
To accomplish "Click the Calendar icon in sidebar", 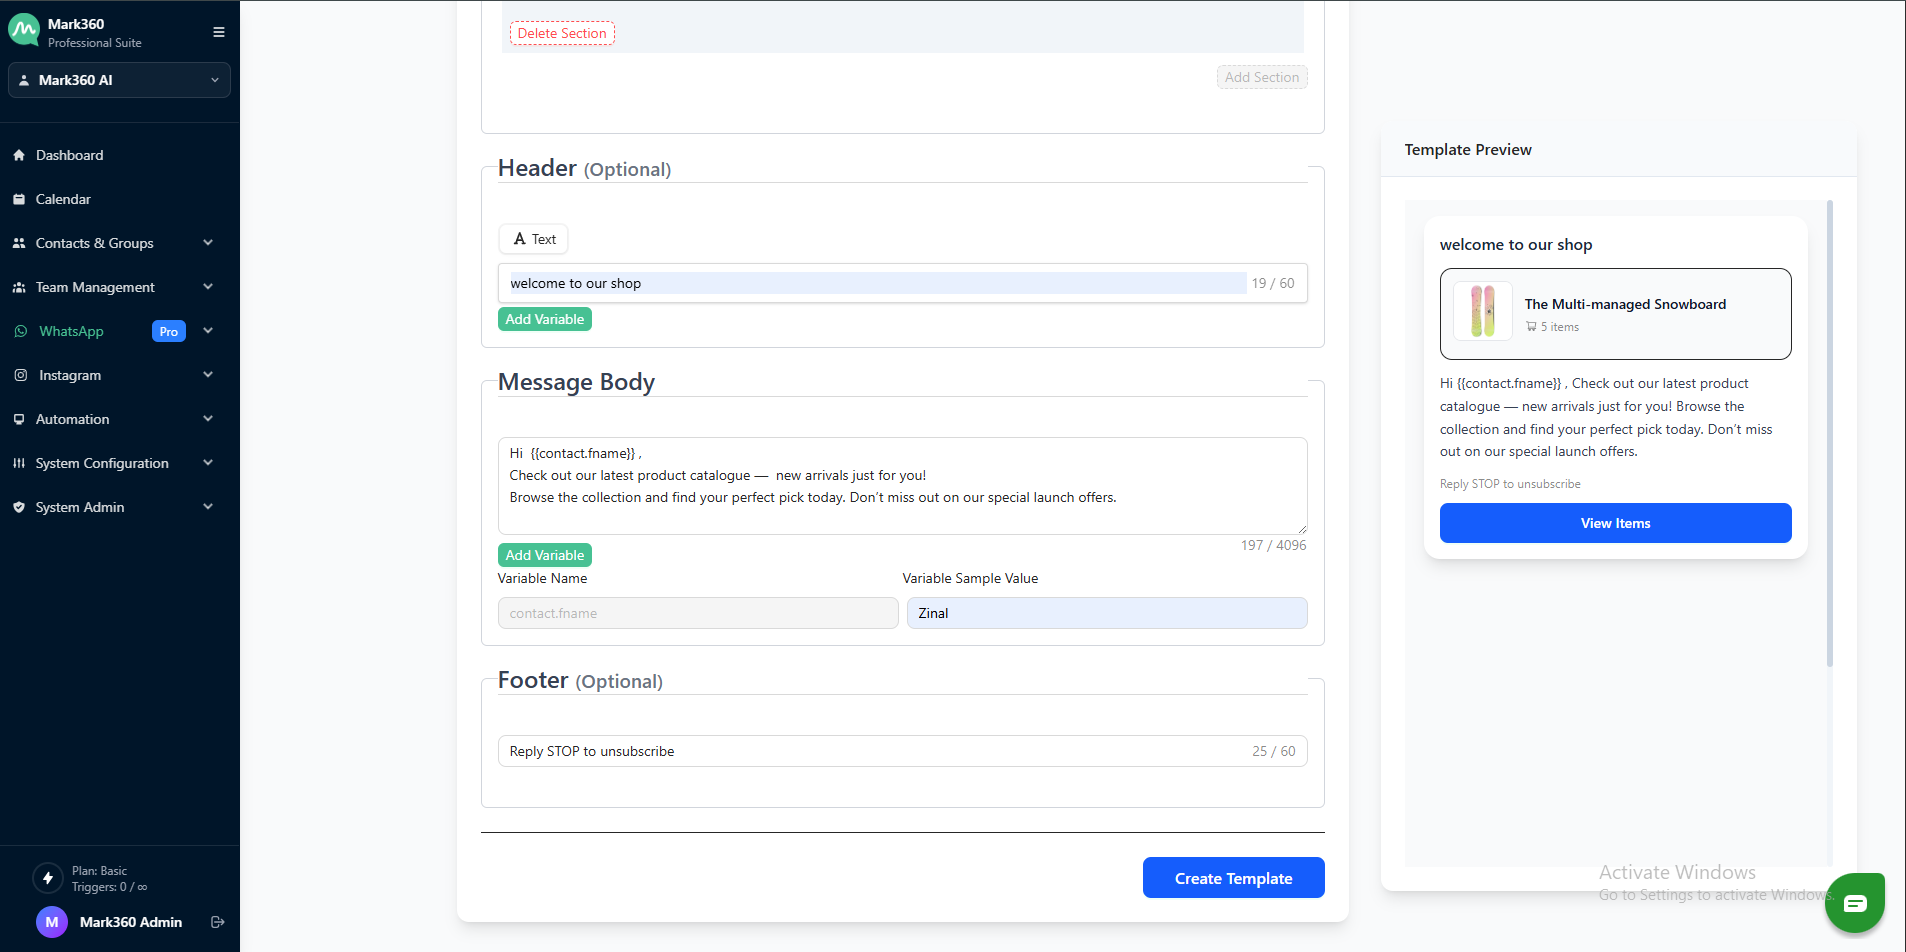I will pos(19,199).
